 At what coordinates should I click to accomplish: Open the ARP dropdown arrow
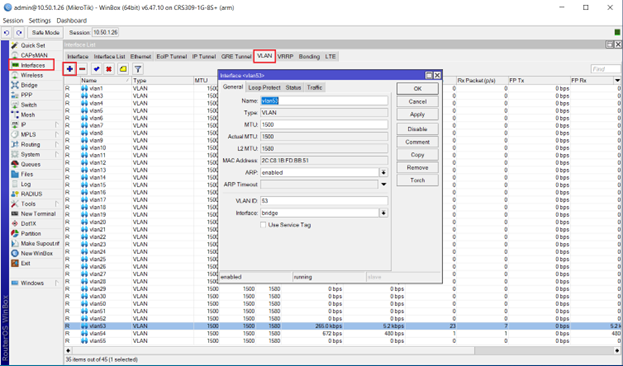click(383, 172)
